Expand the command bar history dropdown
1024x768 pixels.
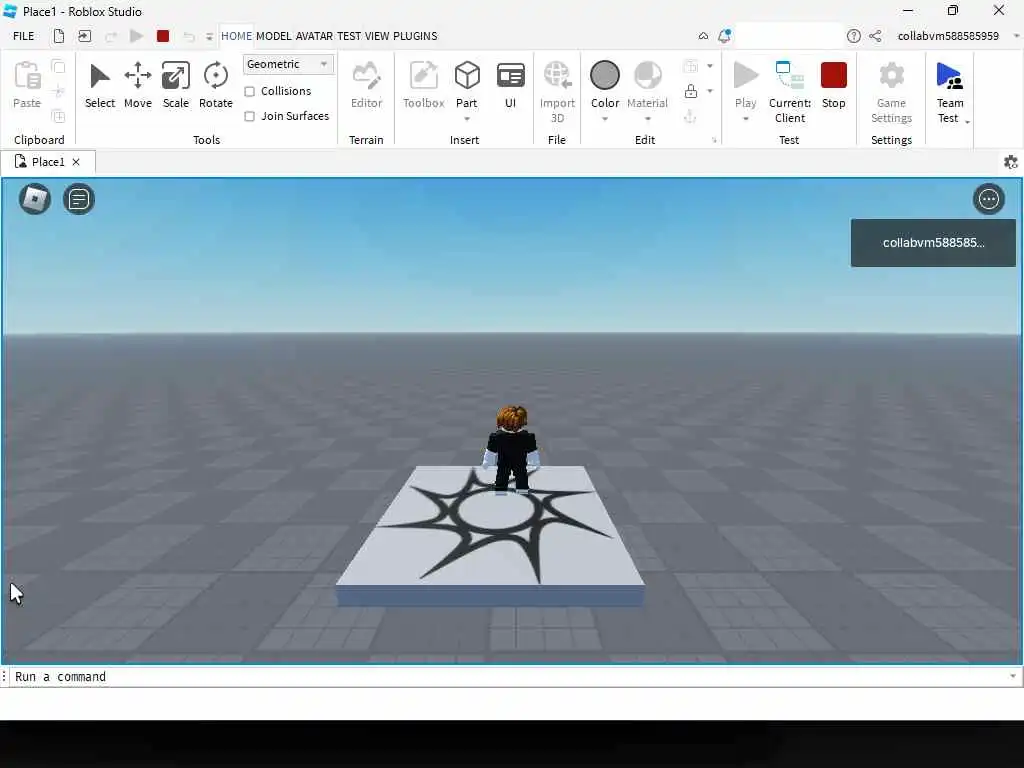(x=1013, y=677)
